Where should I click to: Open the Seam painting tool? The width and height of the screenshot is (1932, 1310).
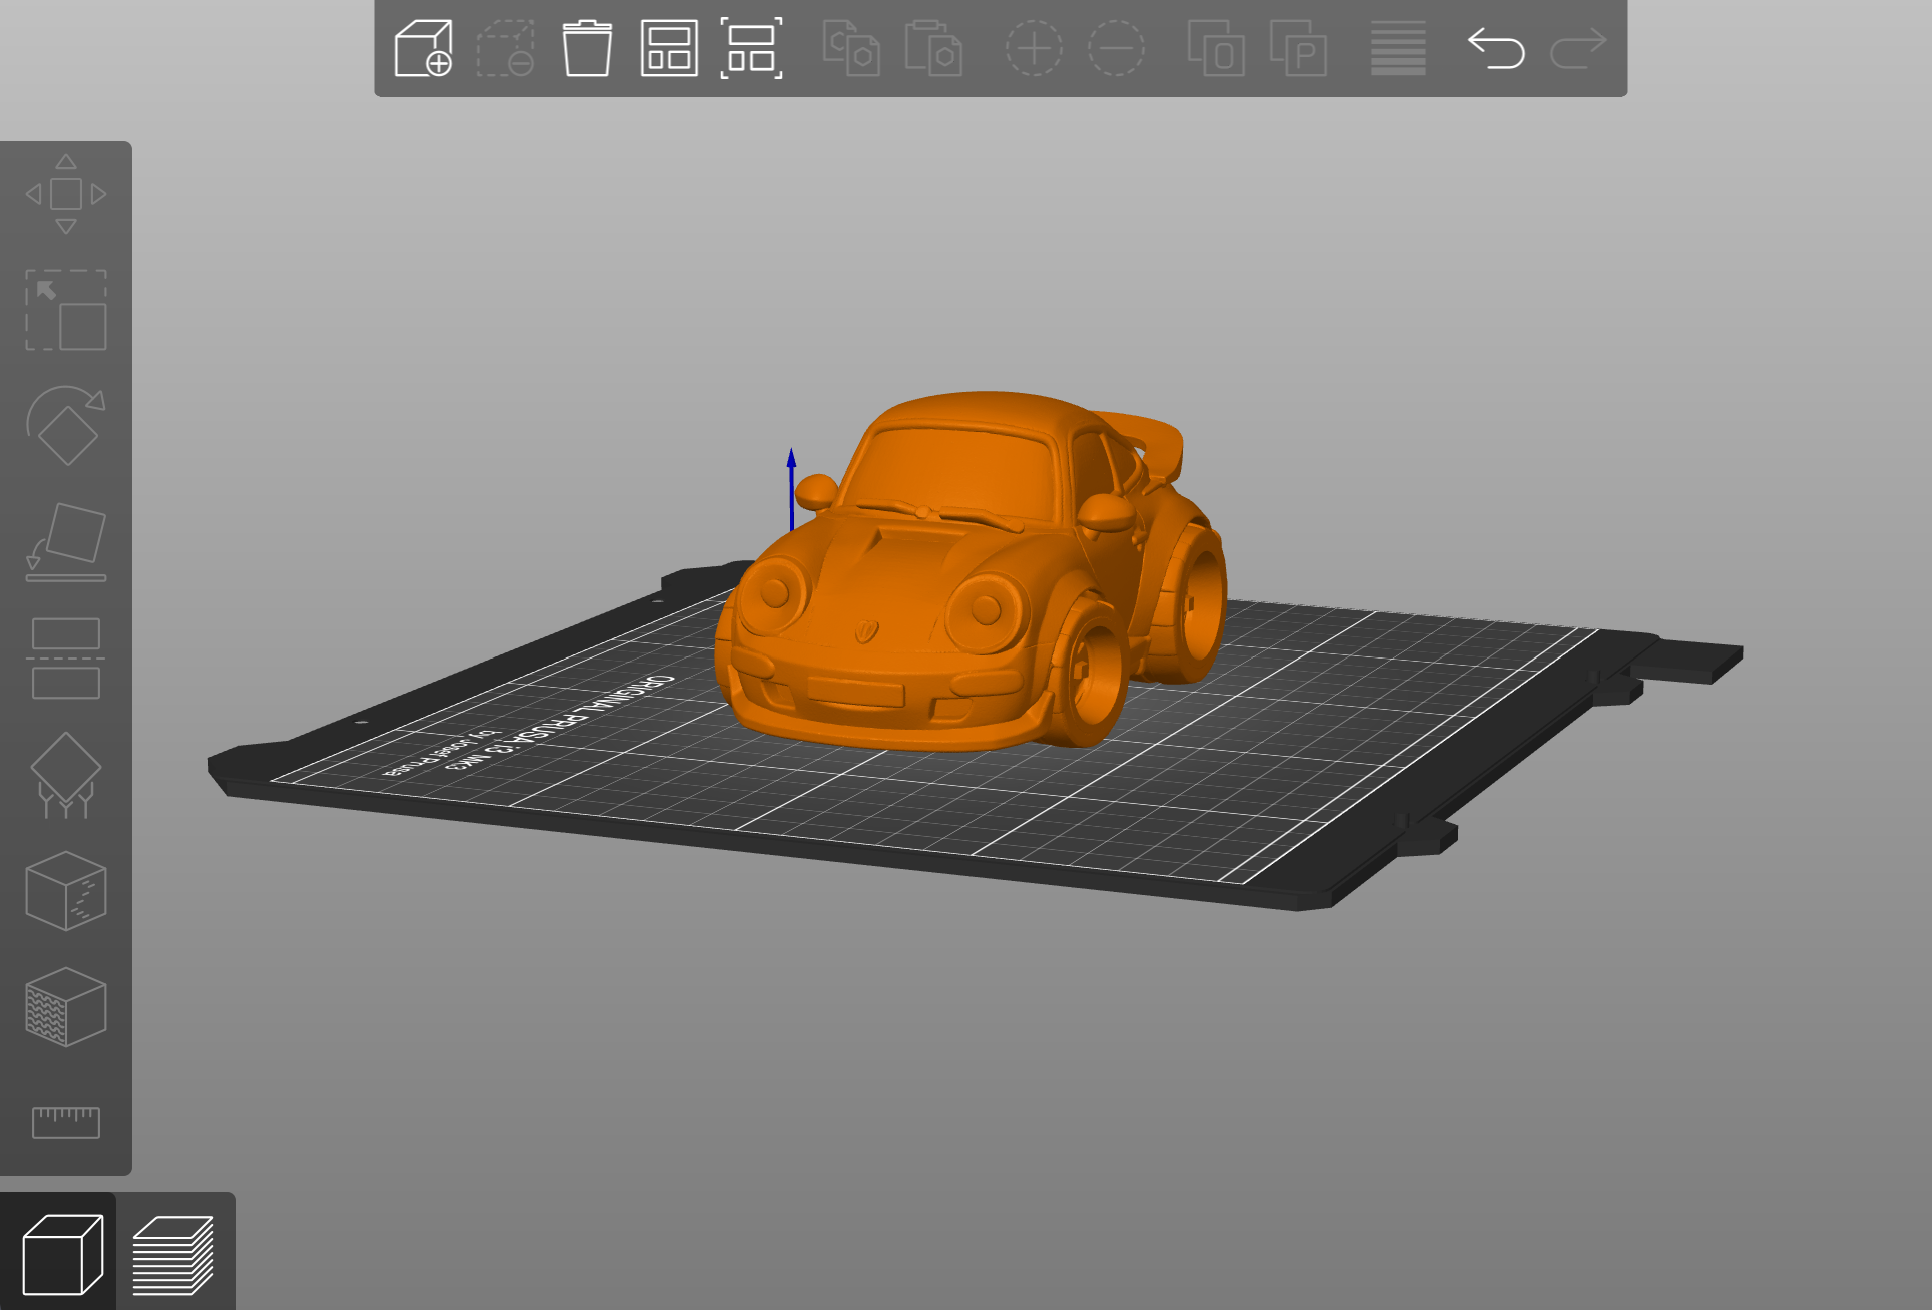(66, 891)
